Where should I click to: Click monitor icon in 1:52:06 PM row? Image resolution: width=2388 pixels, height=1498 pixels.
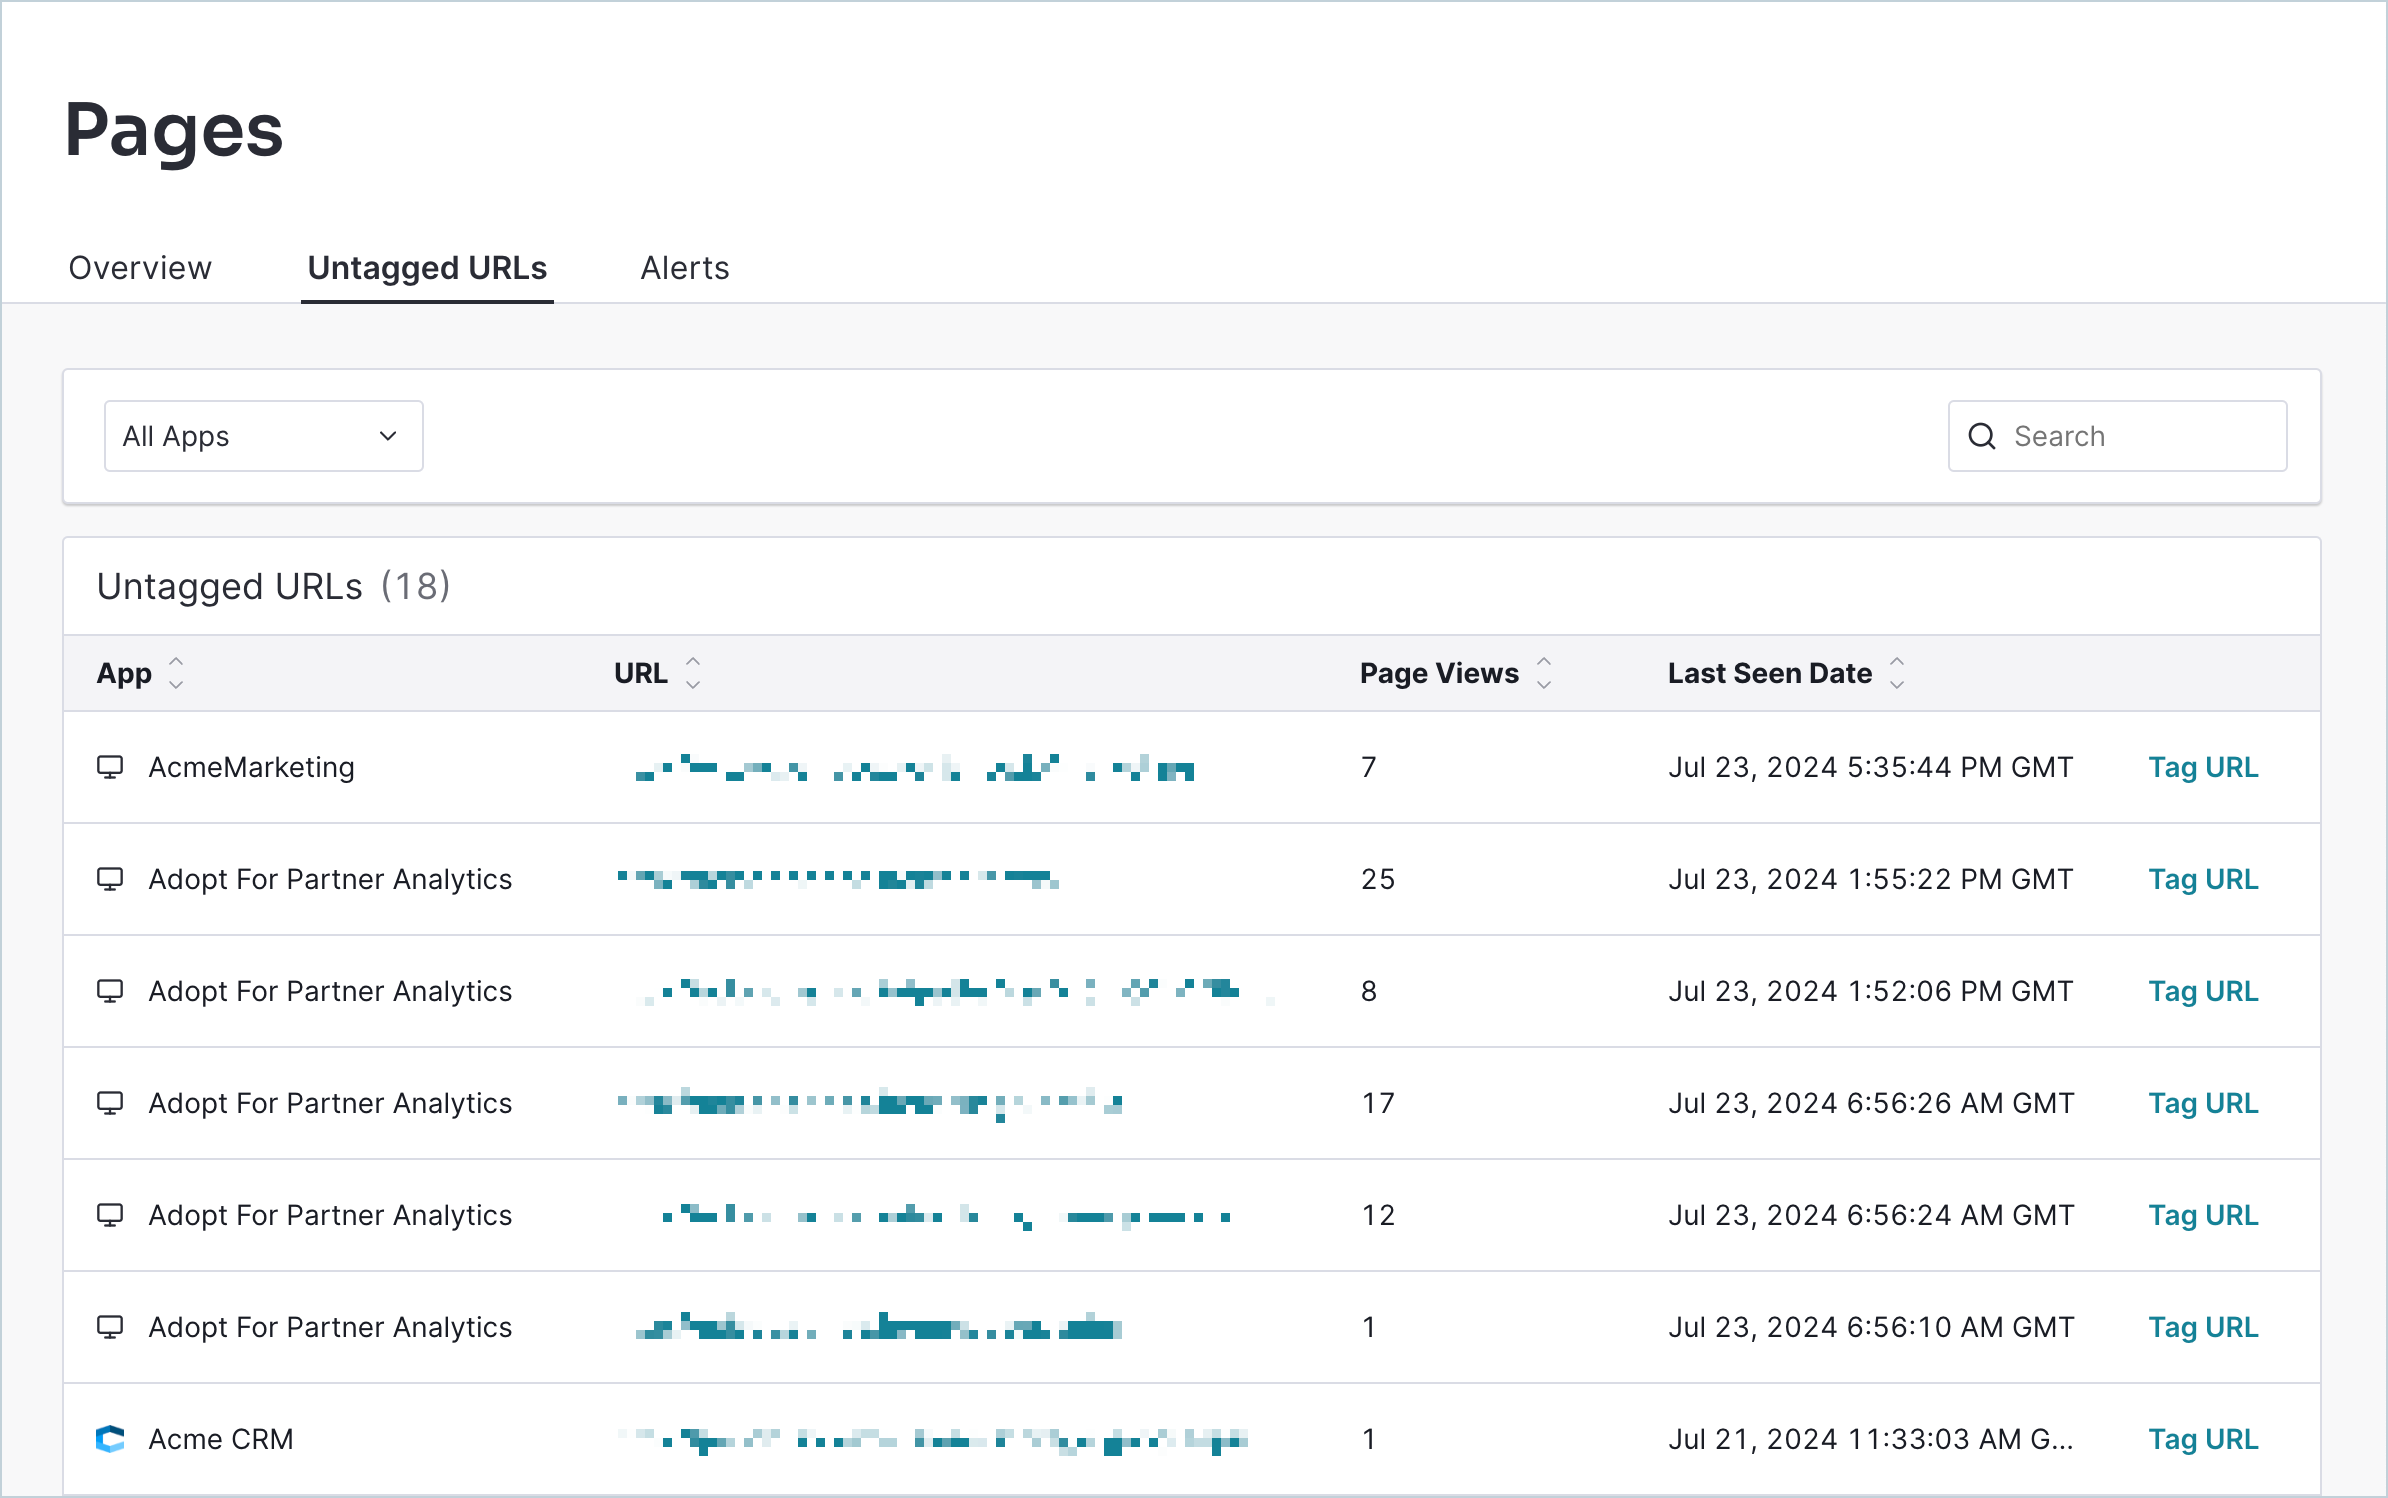[110, 991]
